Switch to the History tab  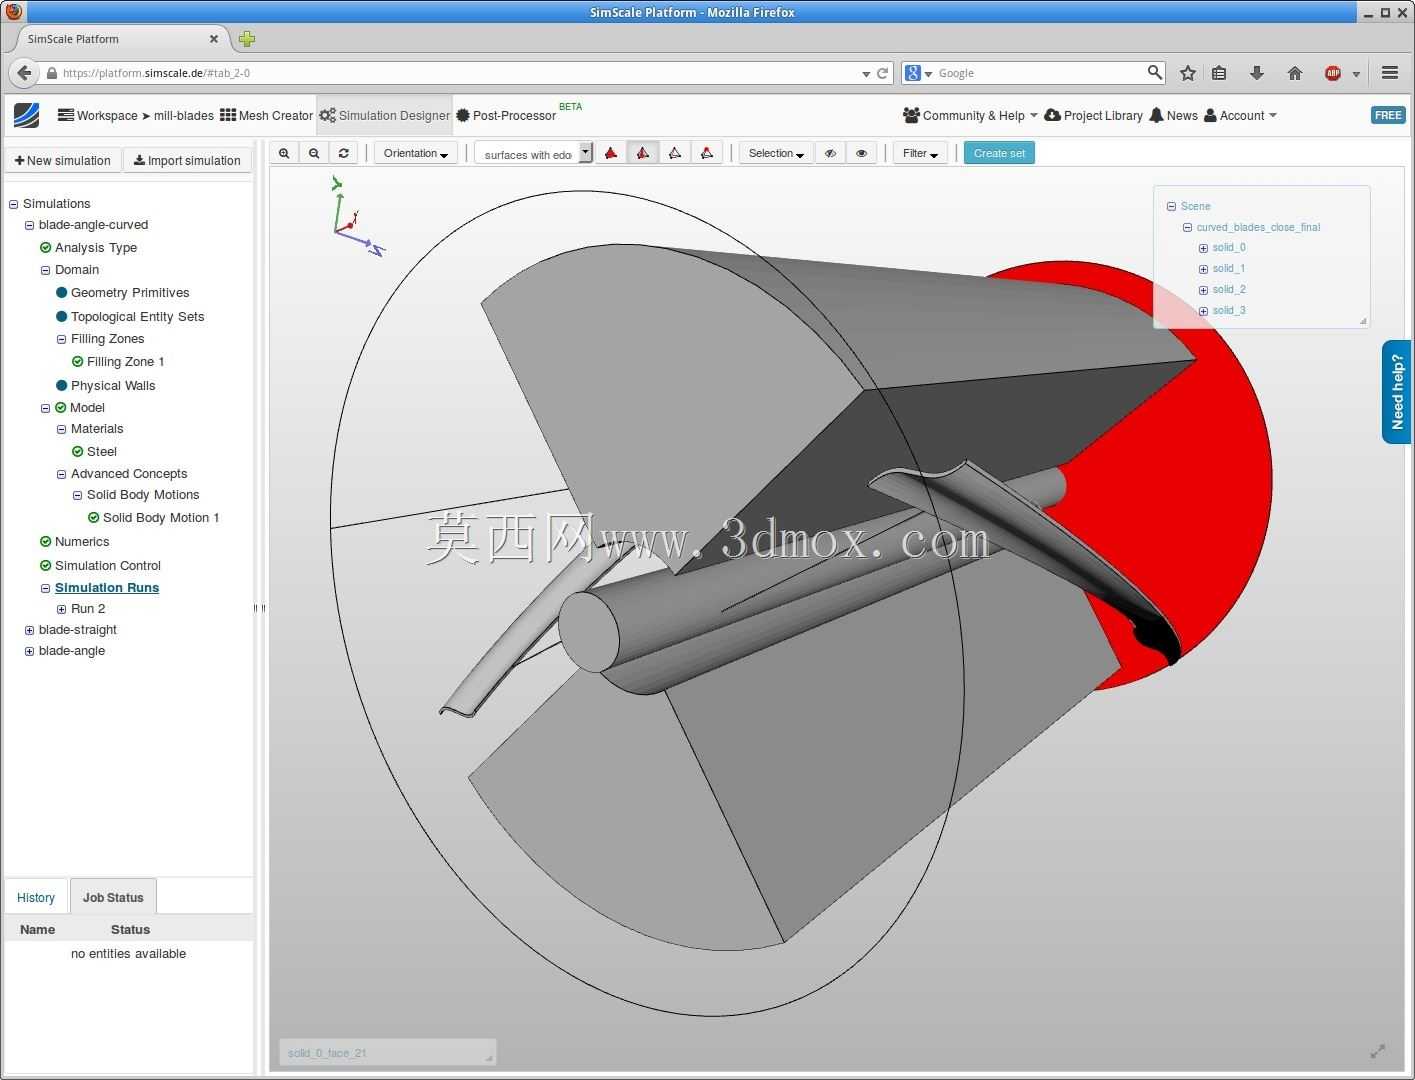[x=36, y=898]
